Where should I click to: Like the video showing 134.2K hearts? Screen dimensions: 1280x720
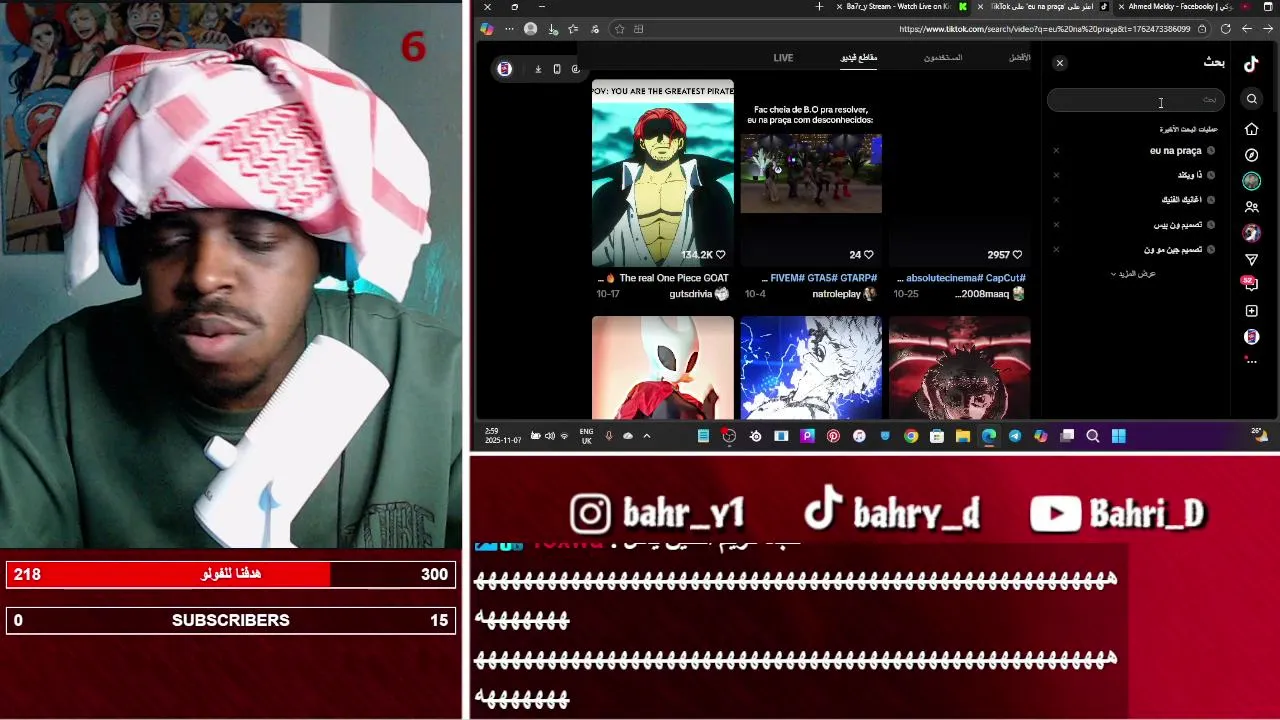tap(720, 255)
